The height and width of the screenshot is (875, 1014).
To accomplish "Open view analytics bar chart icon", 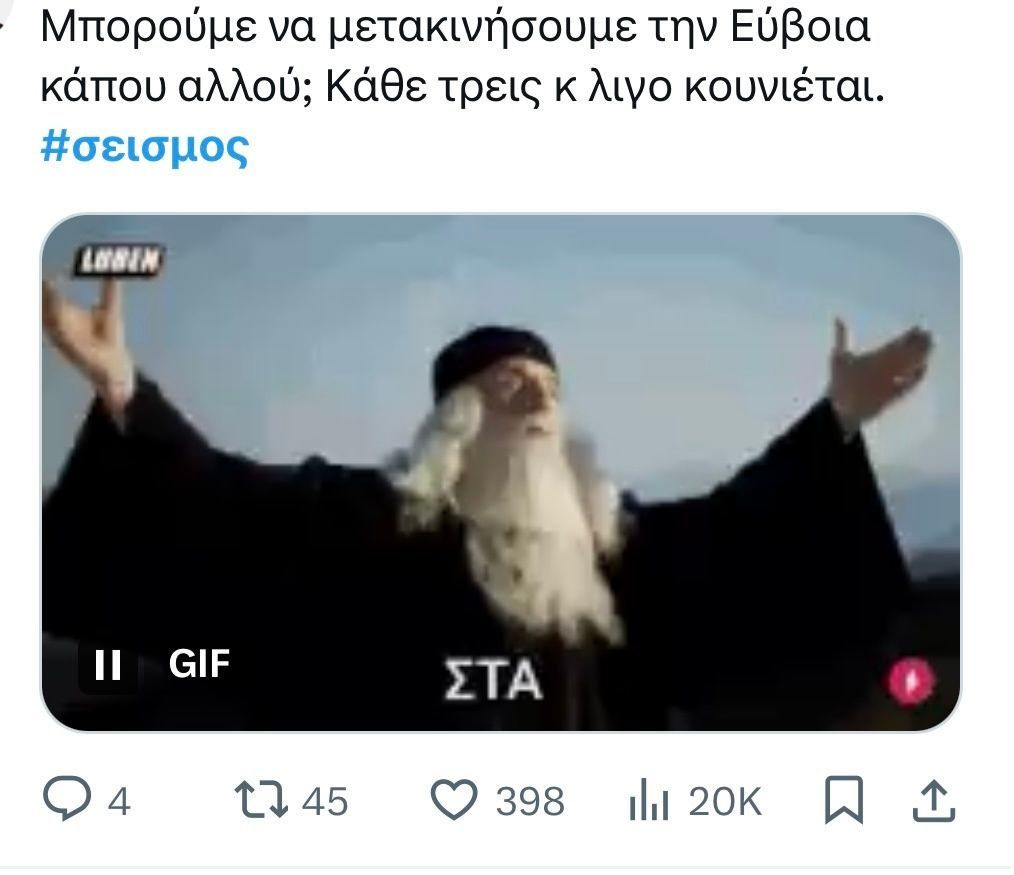I will [x=649, y=799].
